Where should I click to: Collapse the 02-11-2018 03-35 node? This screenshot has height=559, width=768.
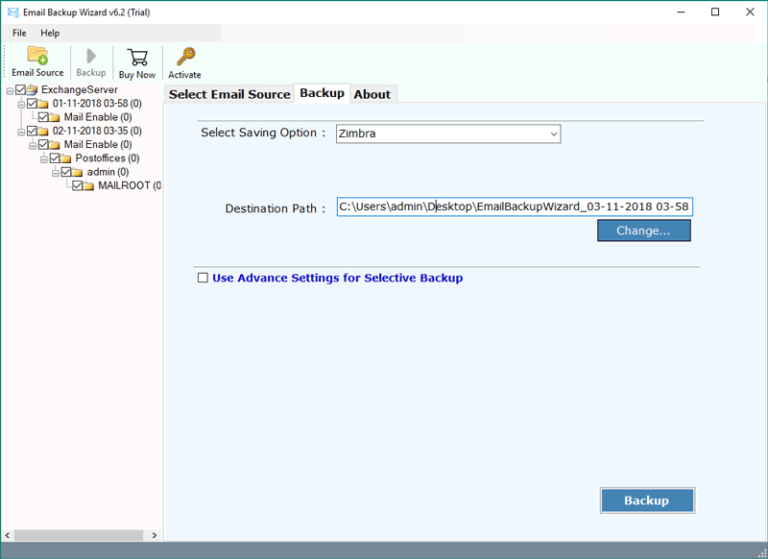click(21, 132)
